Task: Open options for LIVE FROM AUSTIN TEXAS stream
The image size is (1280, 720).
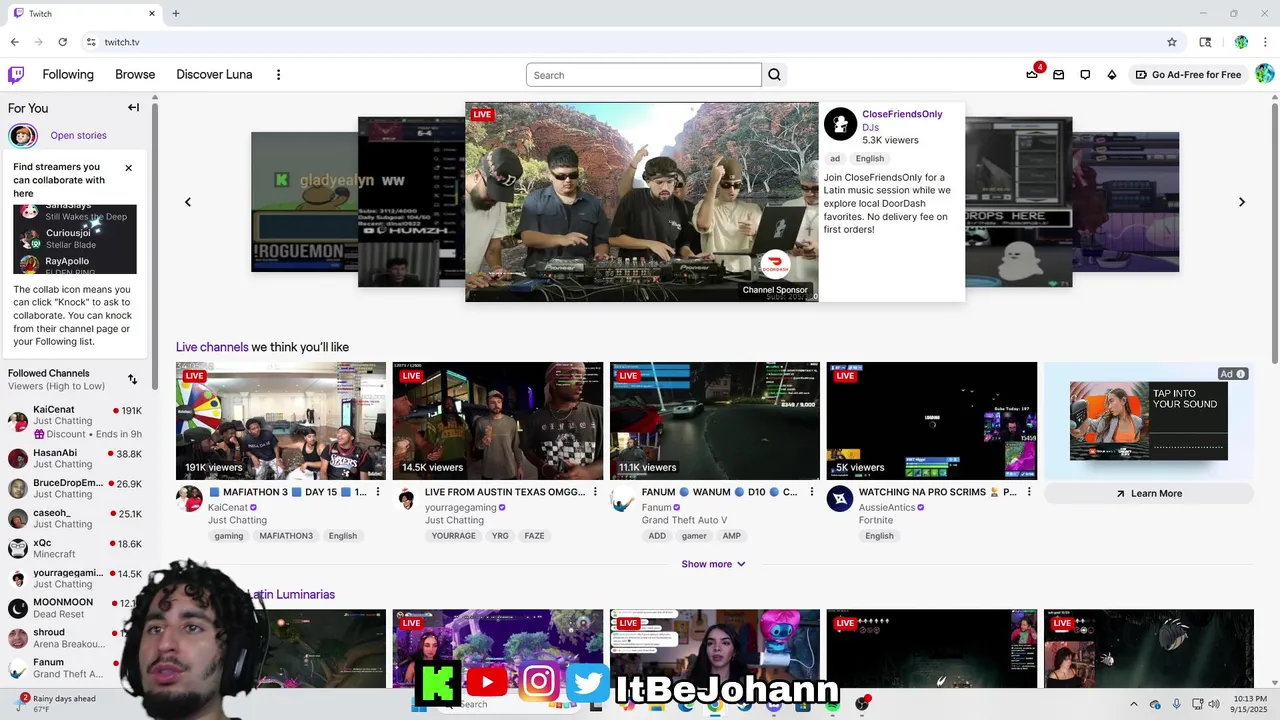Action: tap(595, 492)
